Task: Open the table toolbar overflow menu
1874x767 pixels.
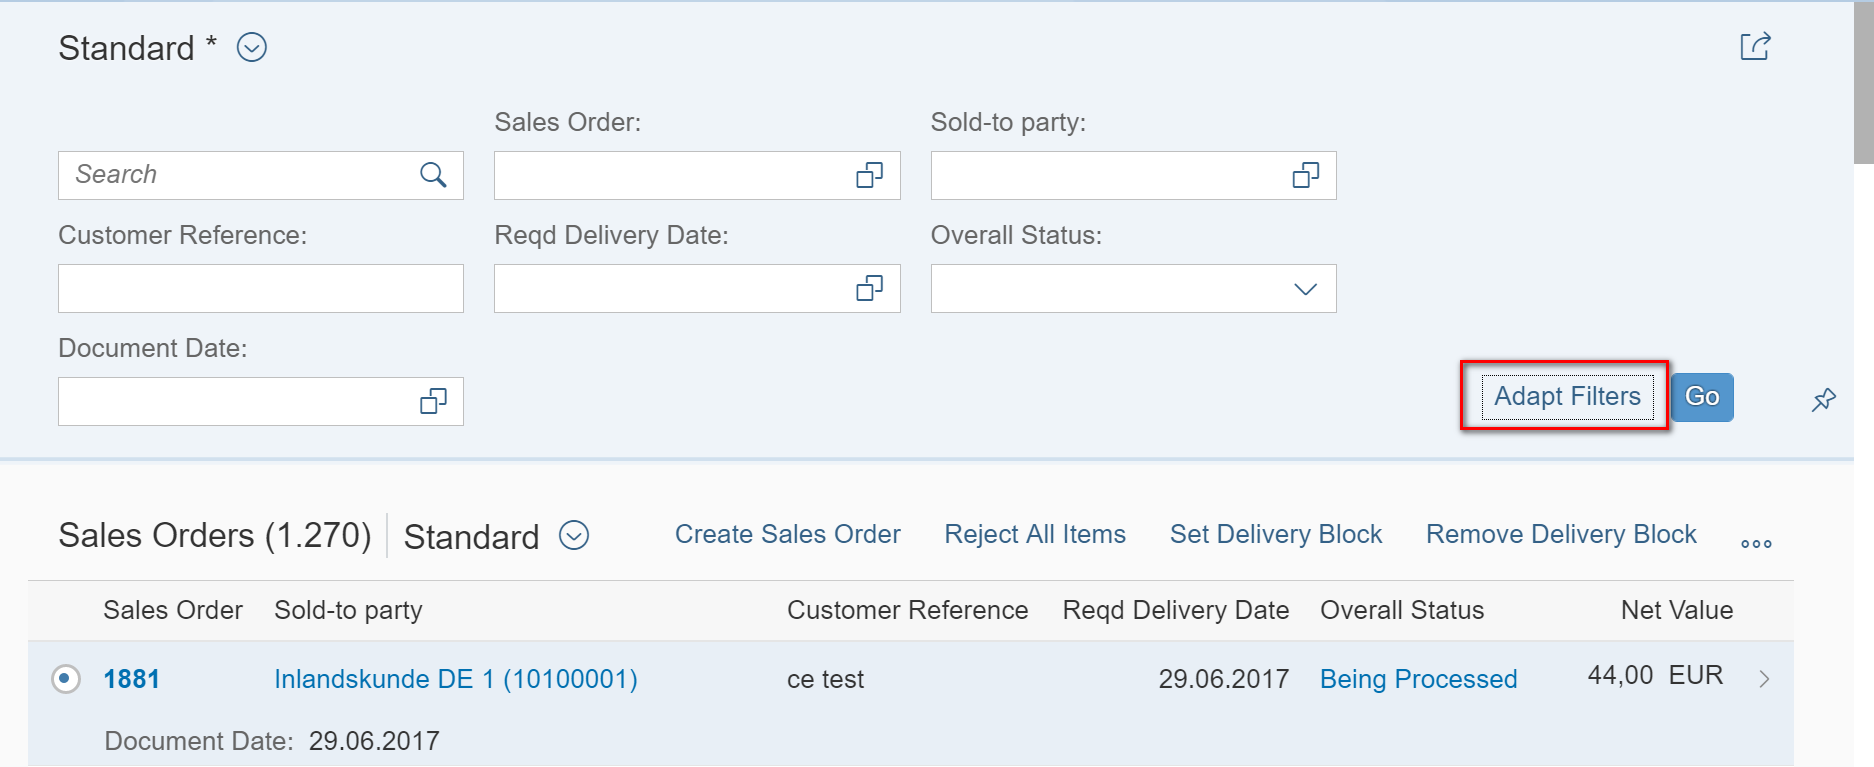Action: pyautogui.click(x=1756, y=544)
